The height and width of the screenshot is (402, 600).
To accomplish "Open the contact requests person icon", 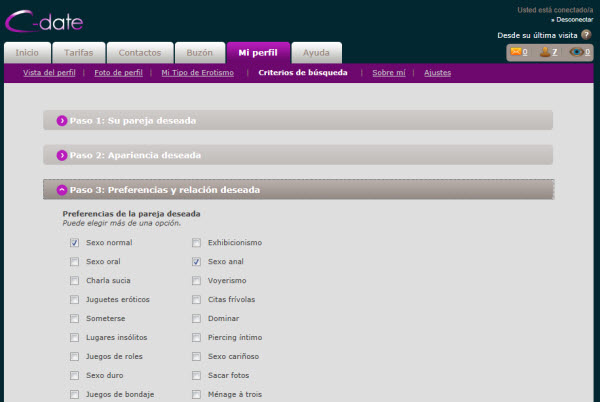I will [545, 52].
